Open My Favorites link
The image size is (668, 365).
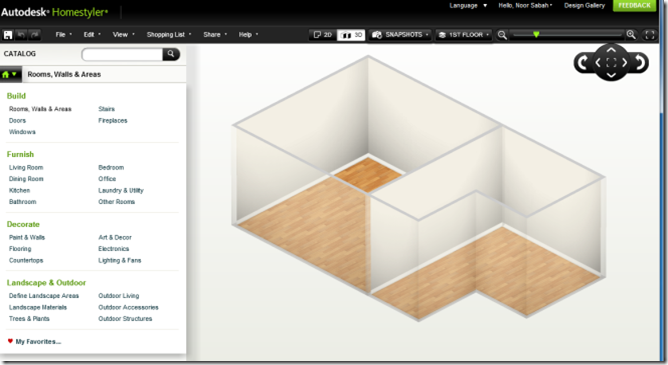pos(38,342)
